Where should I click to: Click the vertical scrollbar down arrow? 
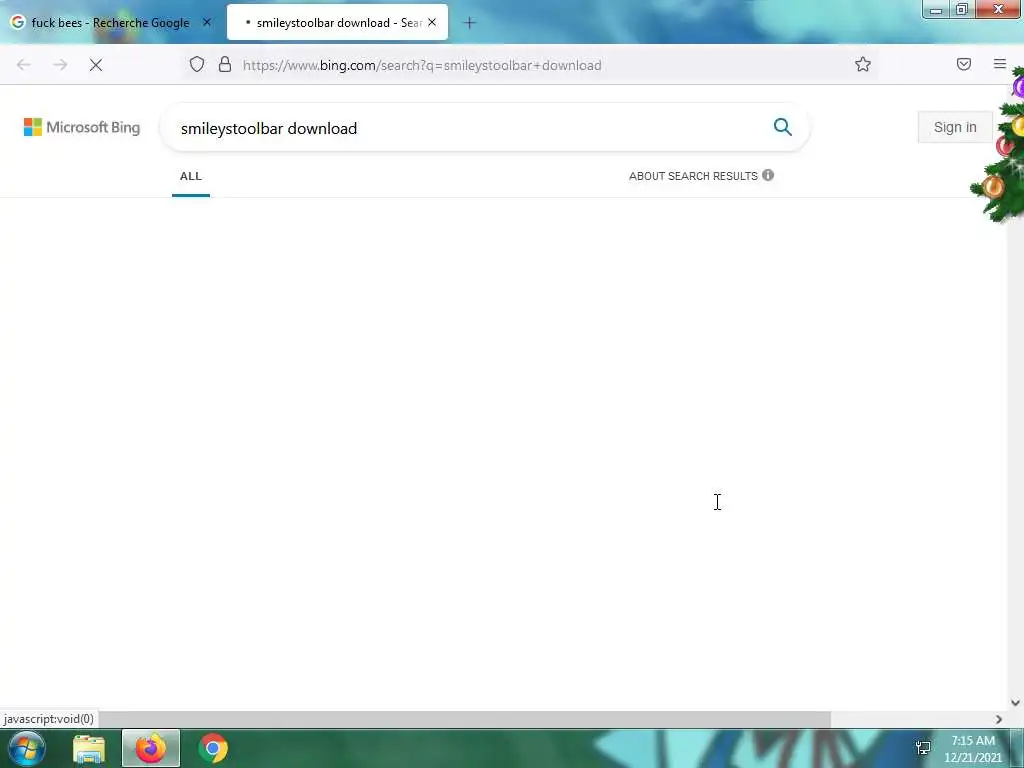1015,703
